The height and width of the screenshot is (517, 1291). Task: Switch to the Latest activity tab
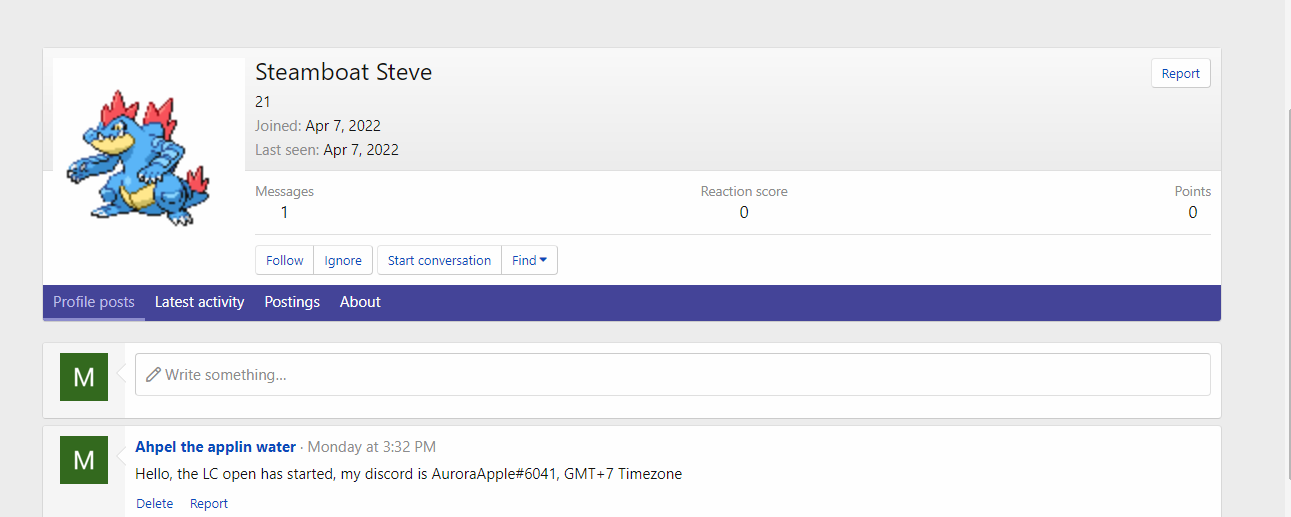199,302
